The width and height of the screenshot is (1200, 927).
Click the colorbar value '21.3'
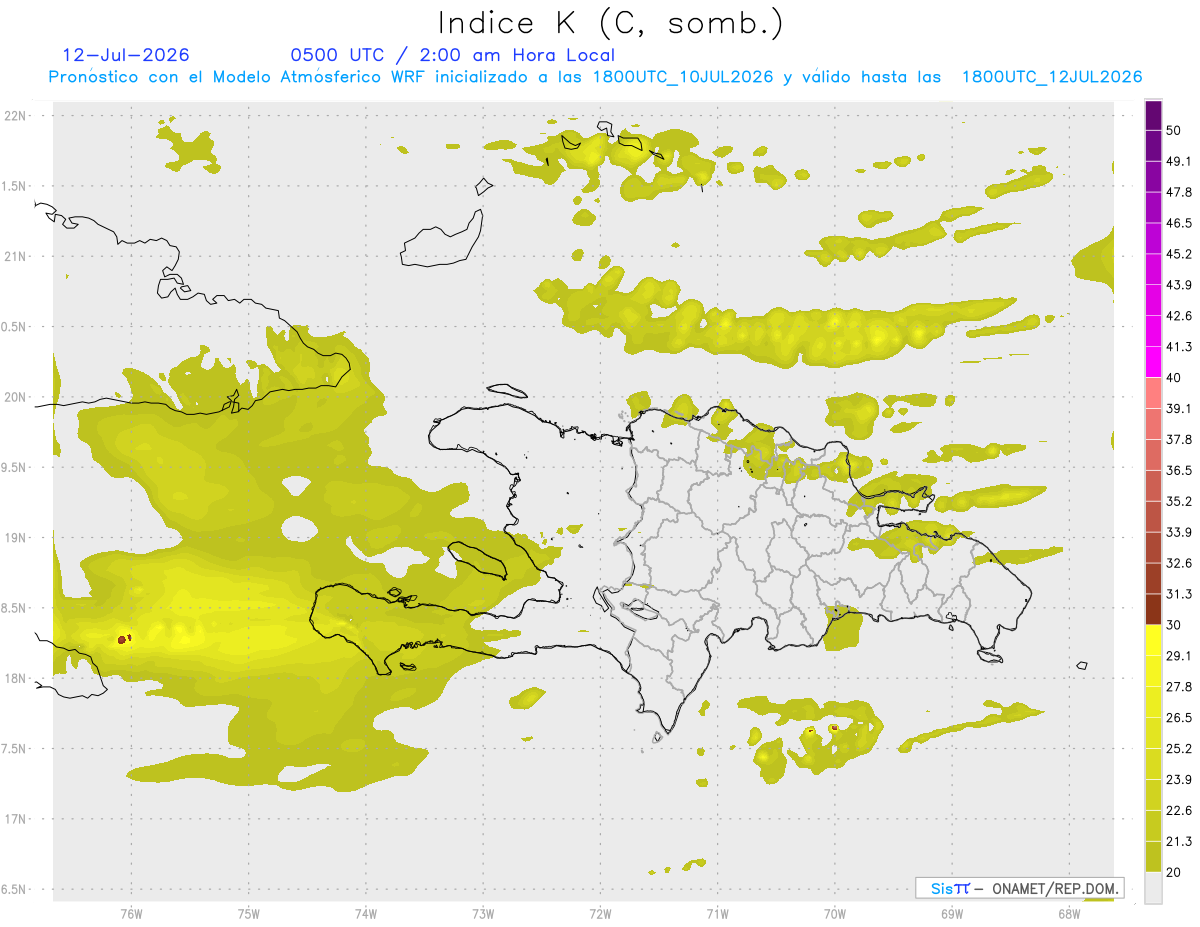click(x=1179, y=842)
